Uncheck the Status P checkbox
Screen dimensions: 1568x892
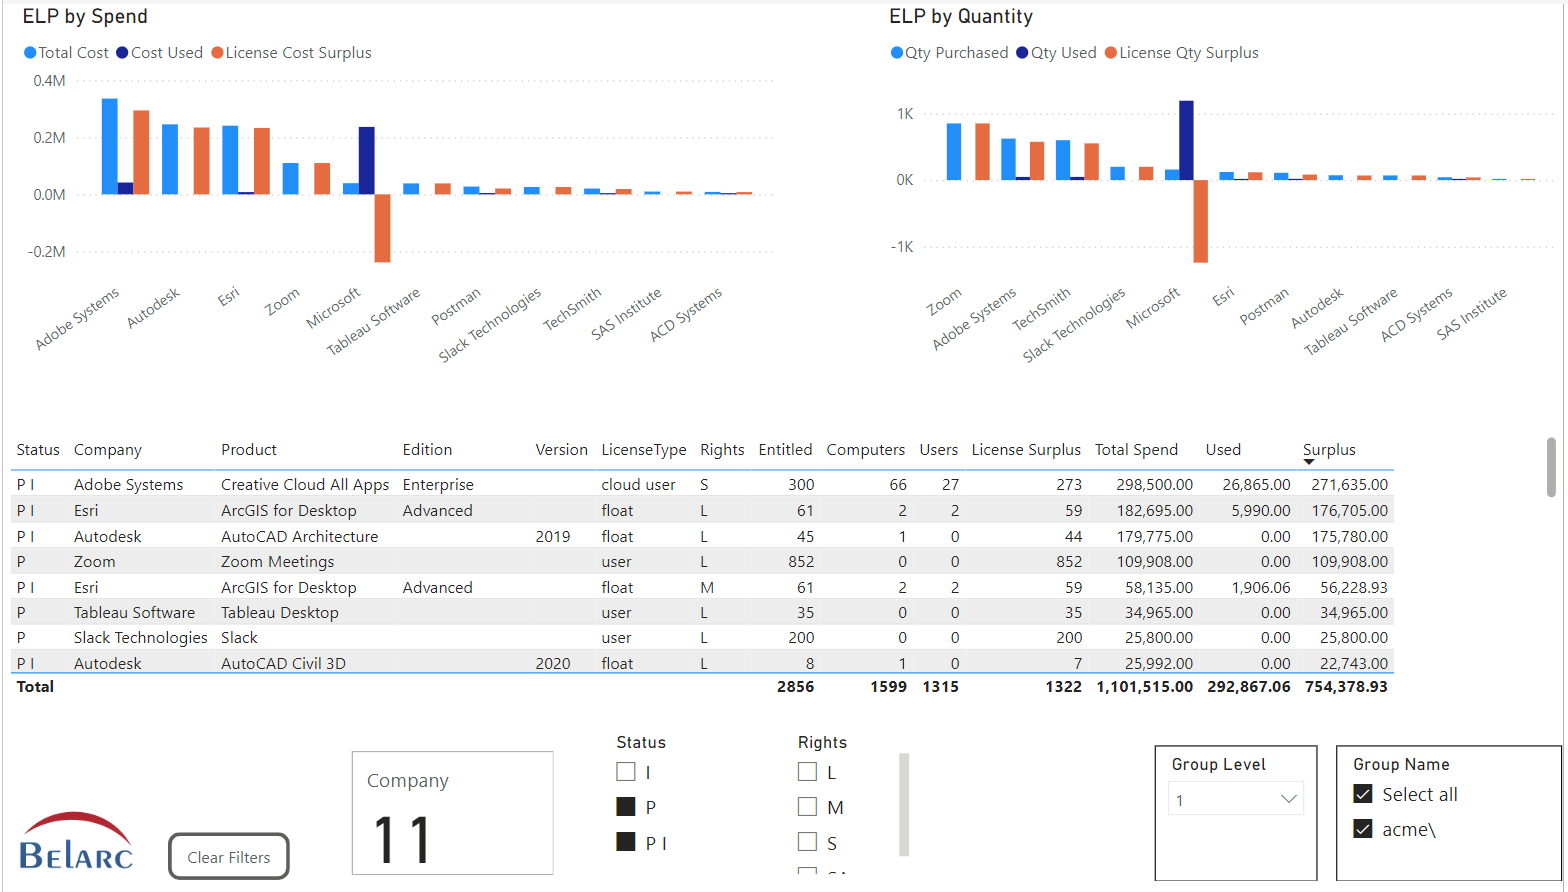626,807
